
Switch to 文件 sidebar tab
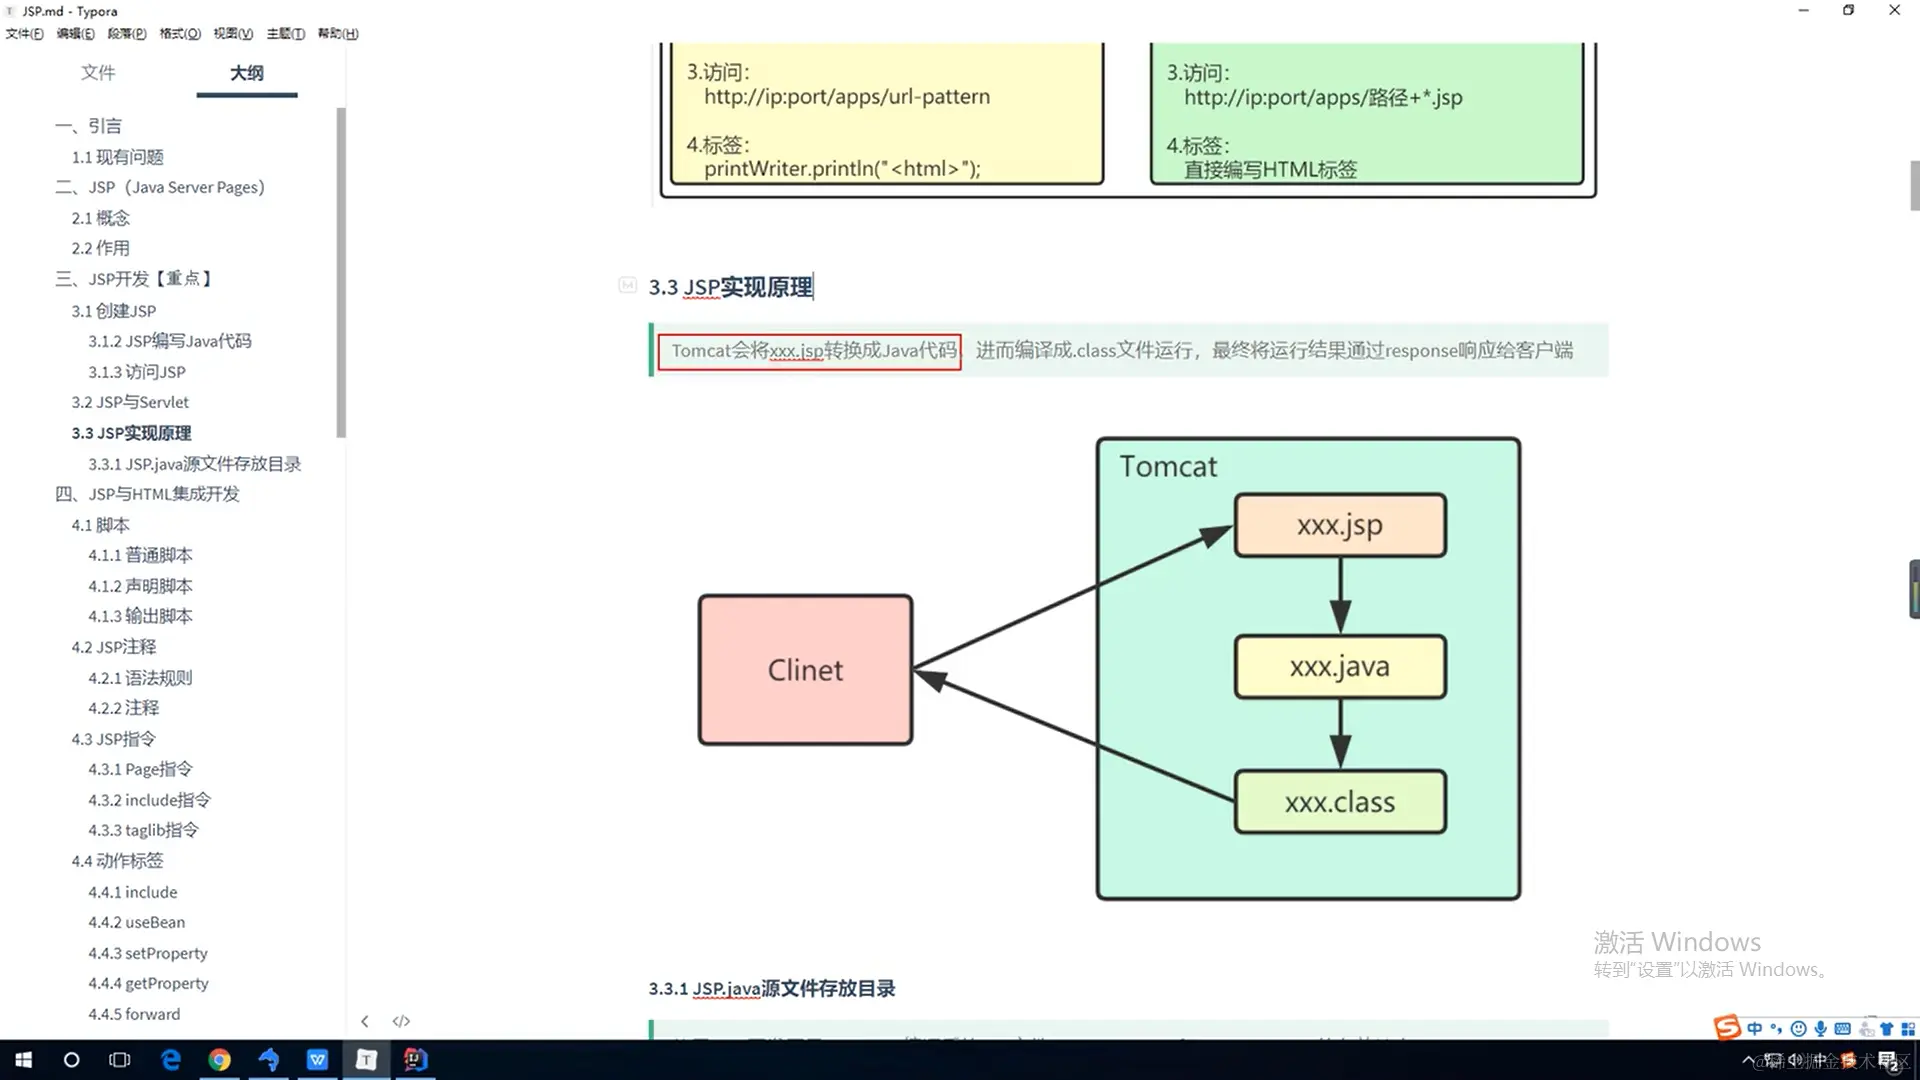(x=98, y=73)
